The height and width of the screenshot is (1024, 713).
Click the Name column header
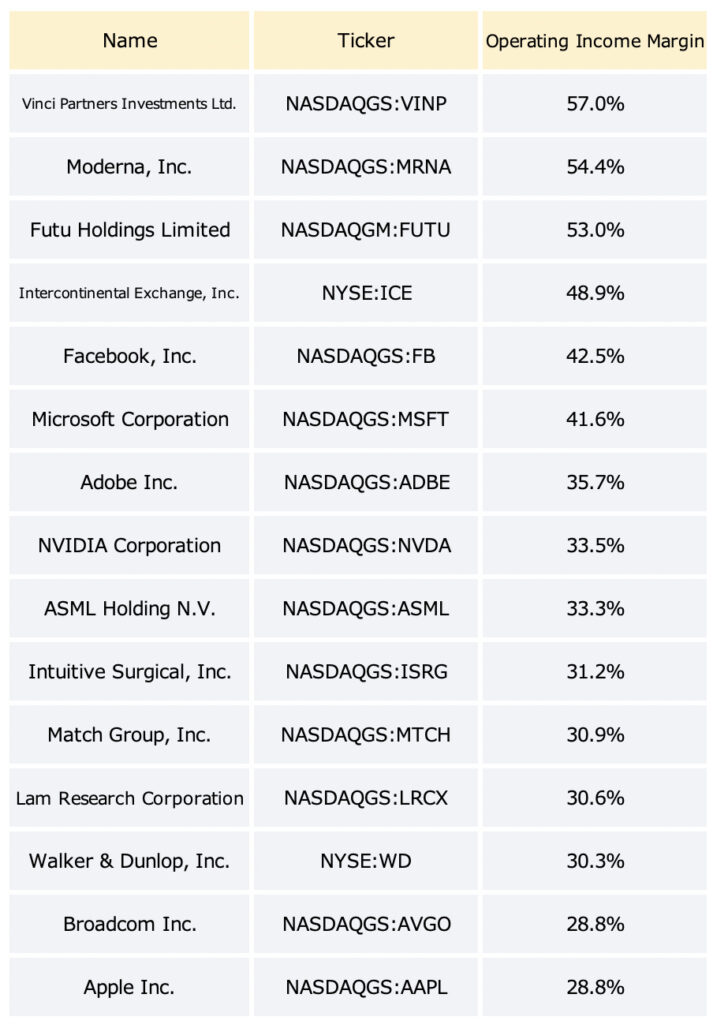click(x=129, y=40)
